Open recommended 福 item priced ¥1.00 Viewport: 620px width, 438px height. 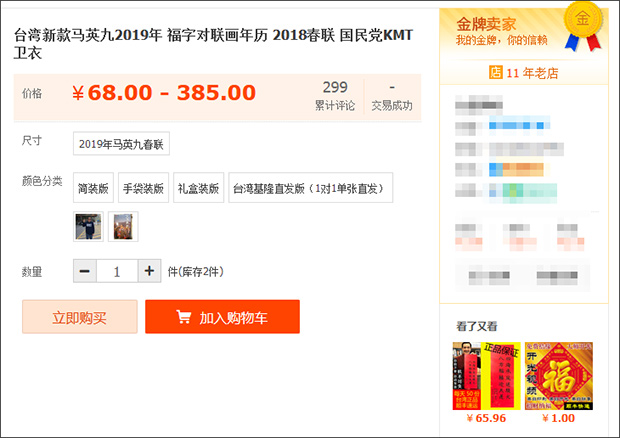(559, 376)
